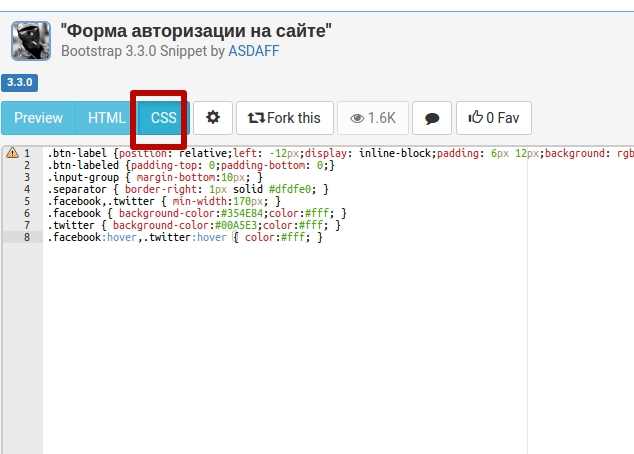
Task: Click the 3.3.0 version badge
Action: (x=19, y=82)
